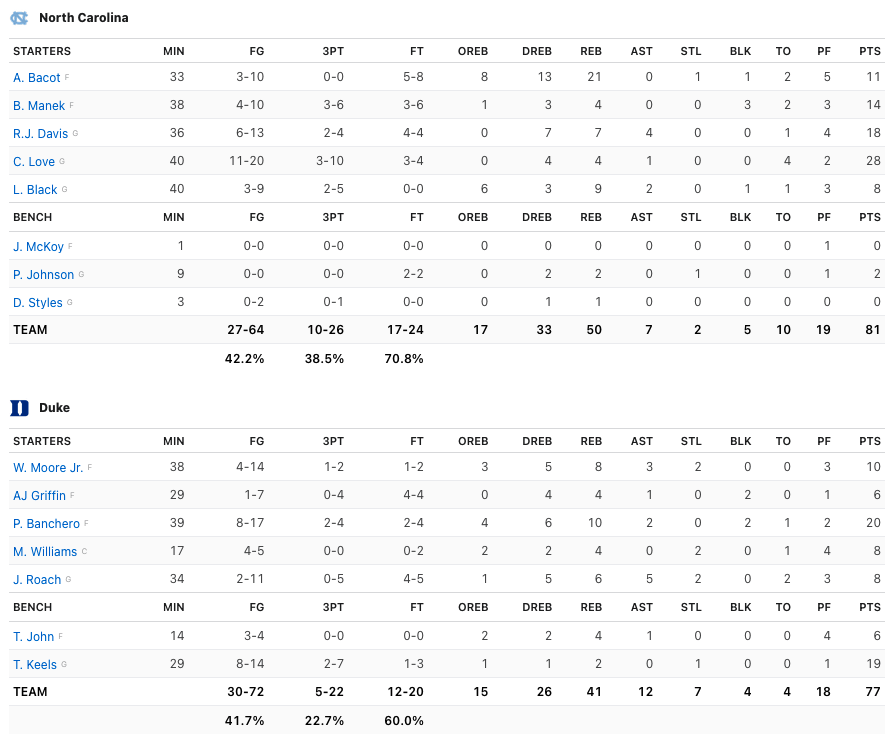894x742 pixels.
Task: Open P. Banchero player profile
Action: (x=46, y=524)
